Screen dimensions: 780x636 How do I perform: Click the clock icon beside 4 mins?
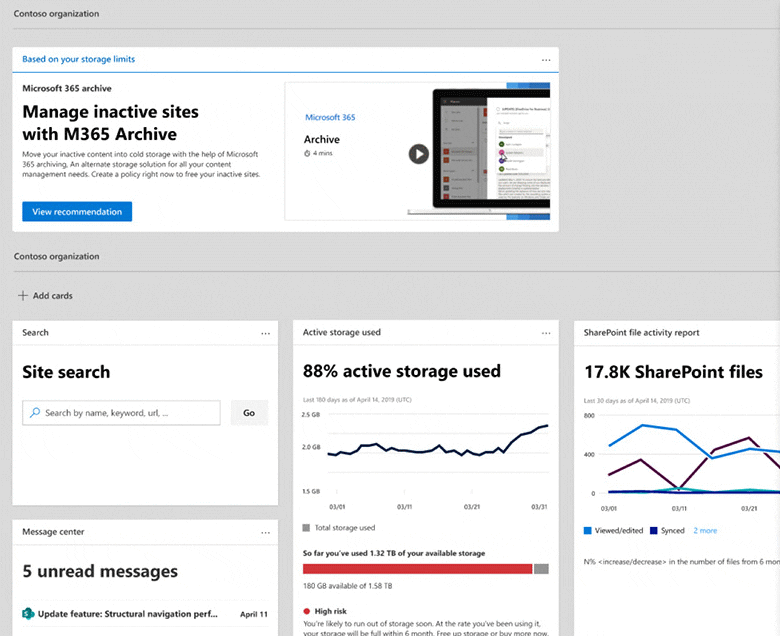coord(307,153)
